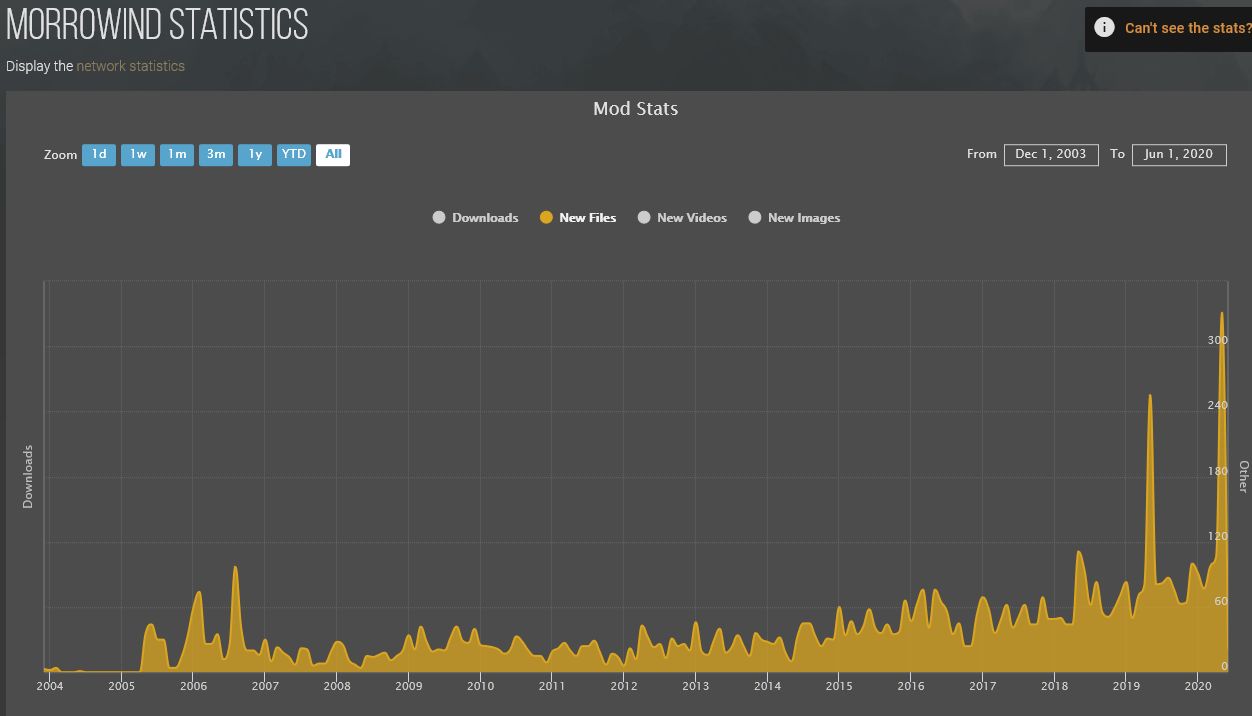
Task: Click the Morrowind Statistics heading
Action: [x=157, y=24]
